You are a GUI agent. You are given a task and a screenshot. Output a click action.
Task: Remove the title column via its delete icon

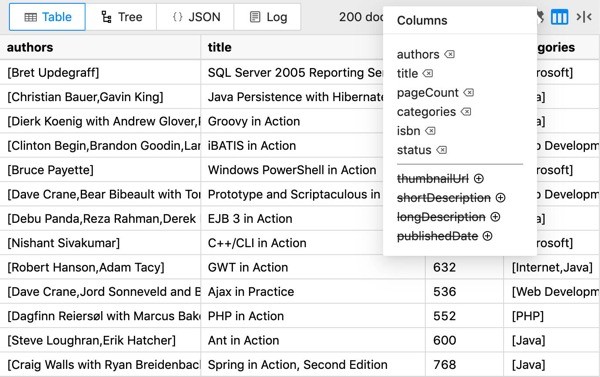point(428,73)
